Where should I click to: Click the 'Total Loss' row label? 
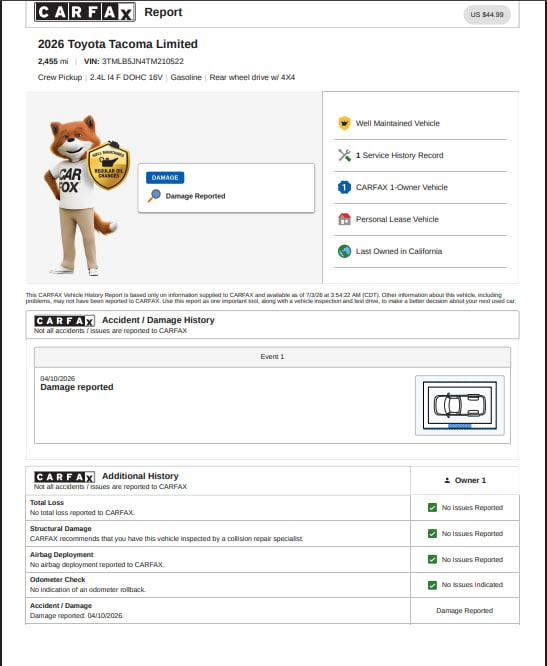[47, 502]
